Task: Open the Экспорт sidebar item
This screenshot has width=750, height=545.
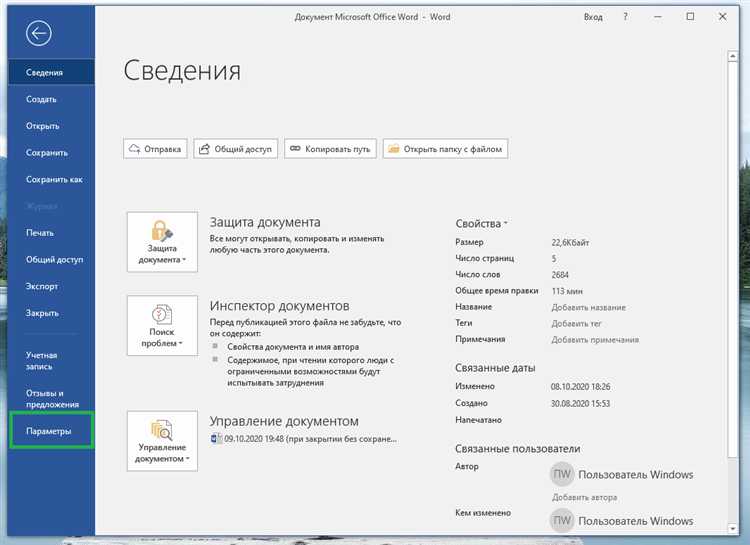Action: pos(51,286)
